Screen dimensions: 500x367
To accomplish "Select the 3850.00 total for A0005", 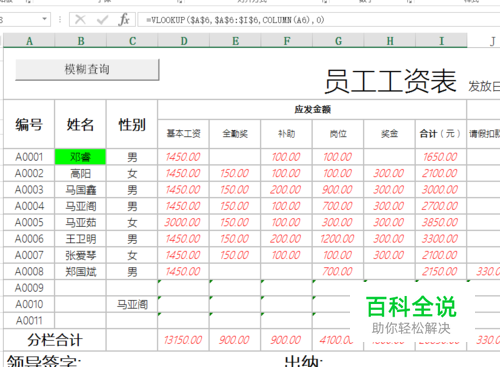I will click(441, 222).
